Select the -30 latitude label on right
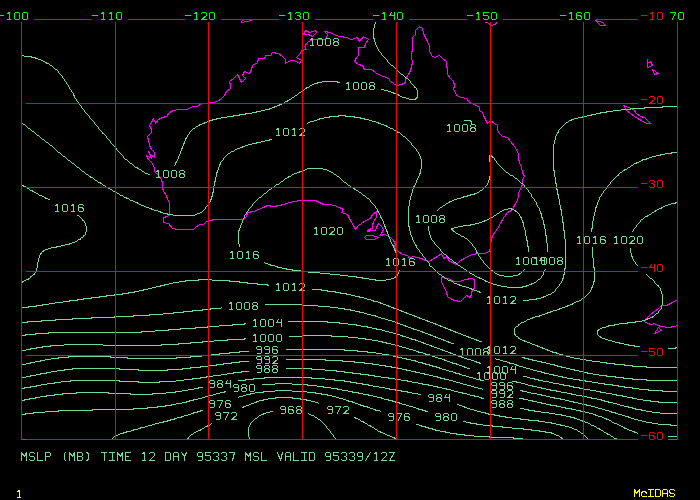 point(654,184)
